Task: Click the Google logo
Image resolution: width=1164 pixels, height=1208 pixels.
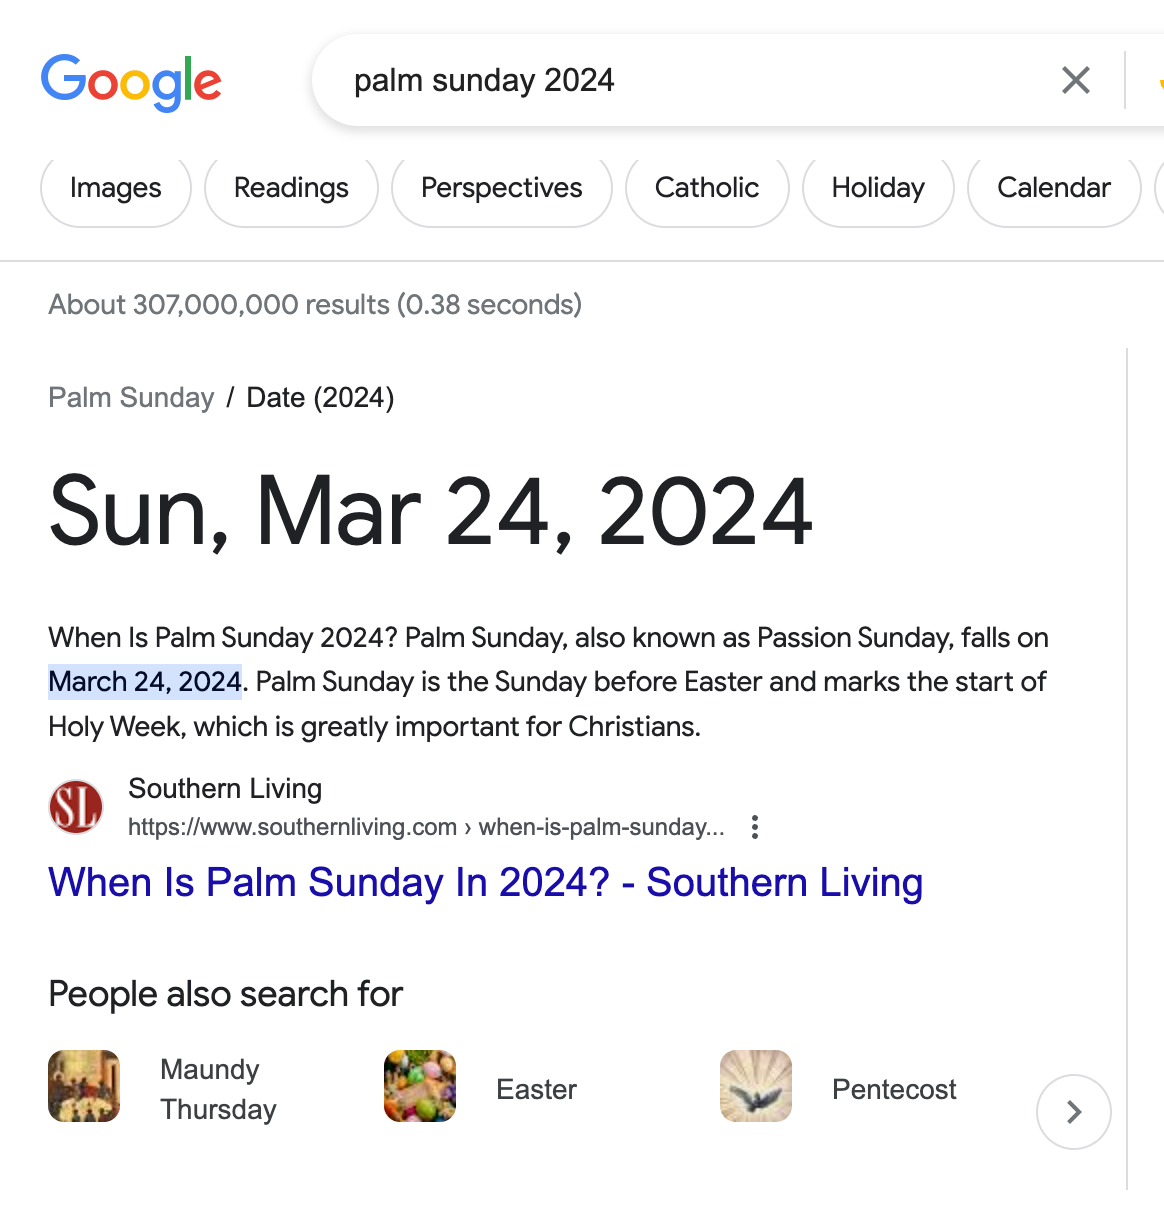Action: (131, 81)
